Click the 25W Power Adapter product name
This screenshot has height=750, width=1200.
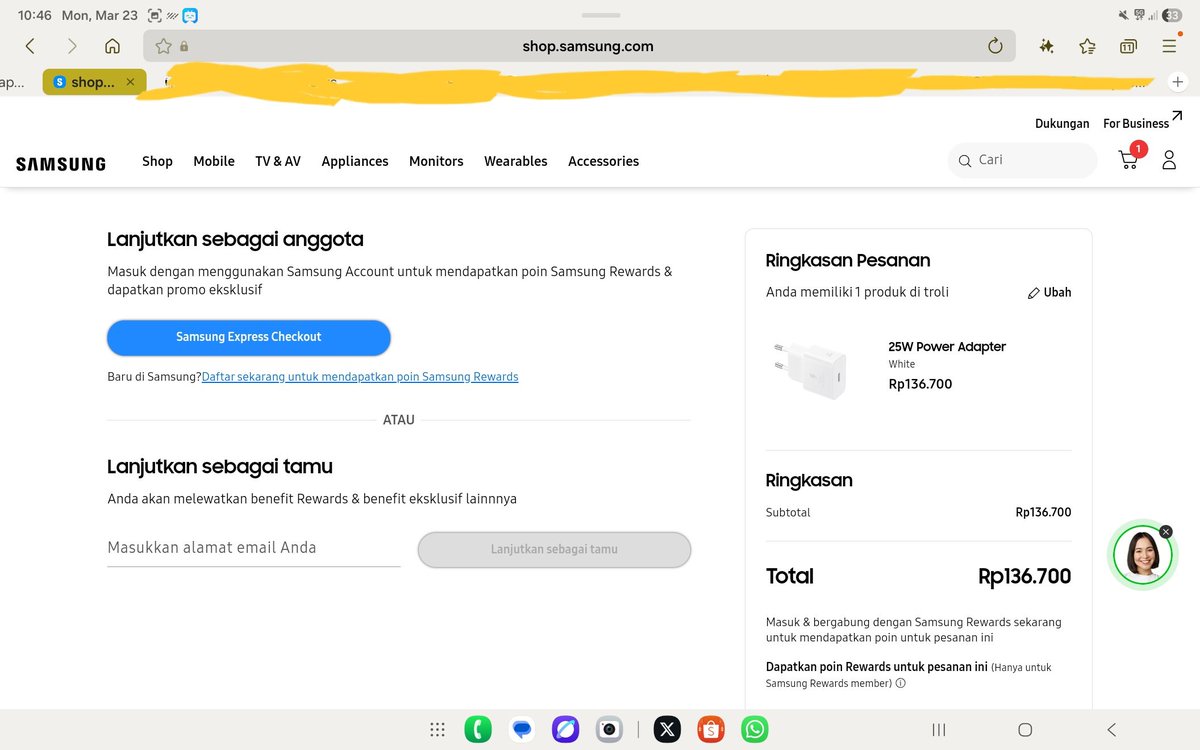pyautogui.click(x=947, y=347)
